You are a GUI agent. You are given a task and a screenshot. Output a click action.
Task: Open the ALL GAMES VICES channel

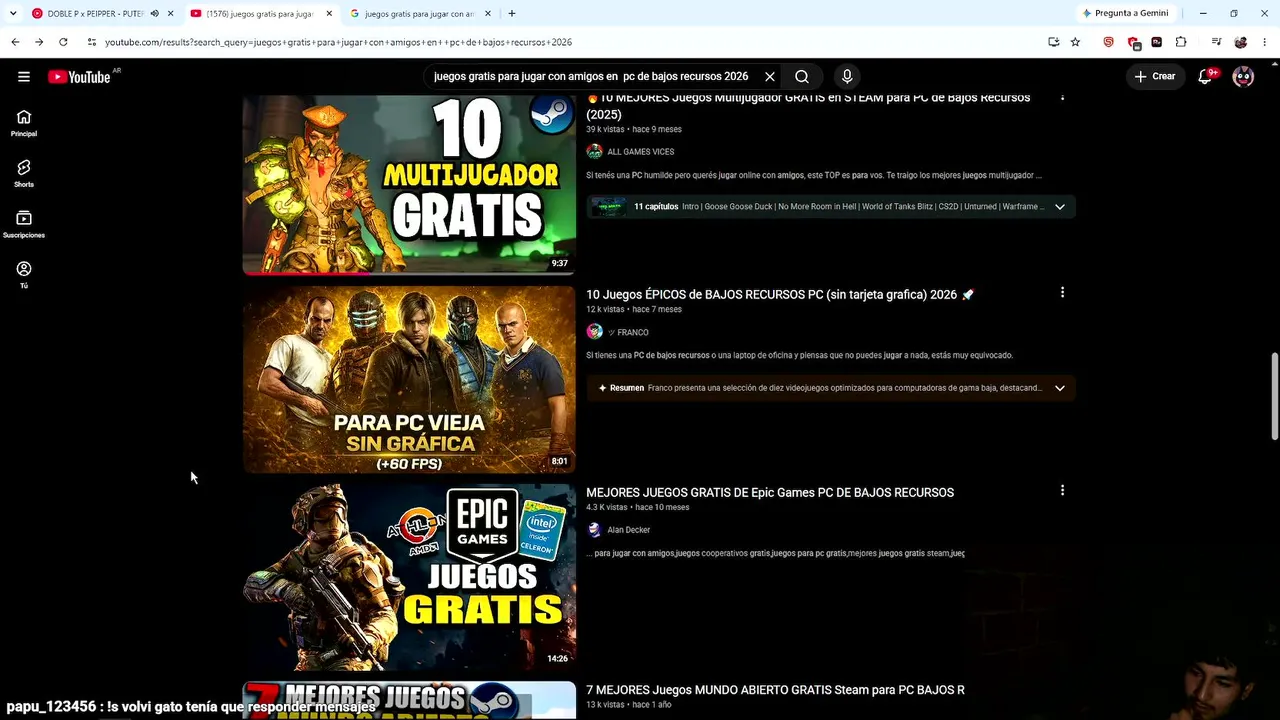[641, 152]
